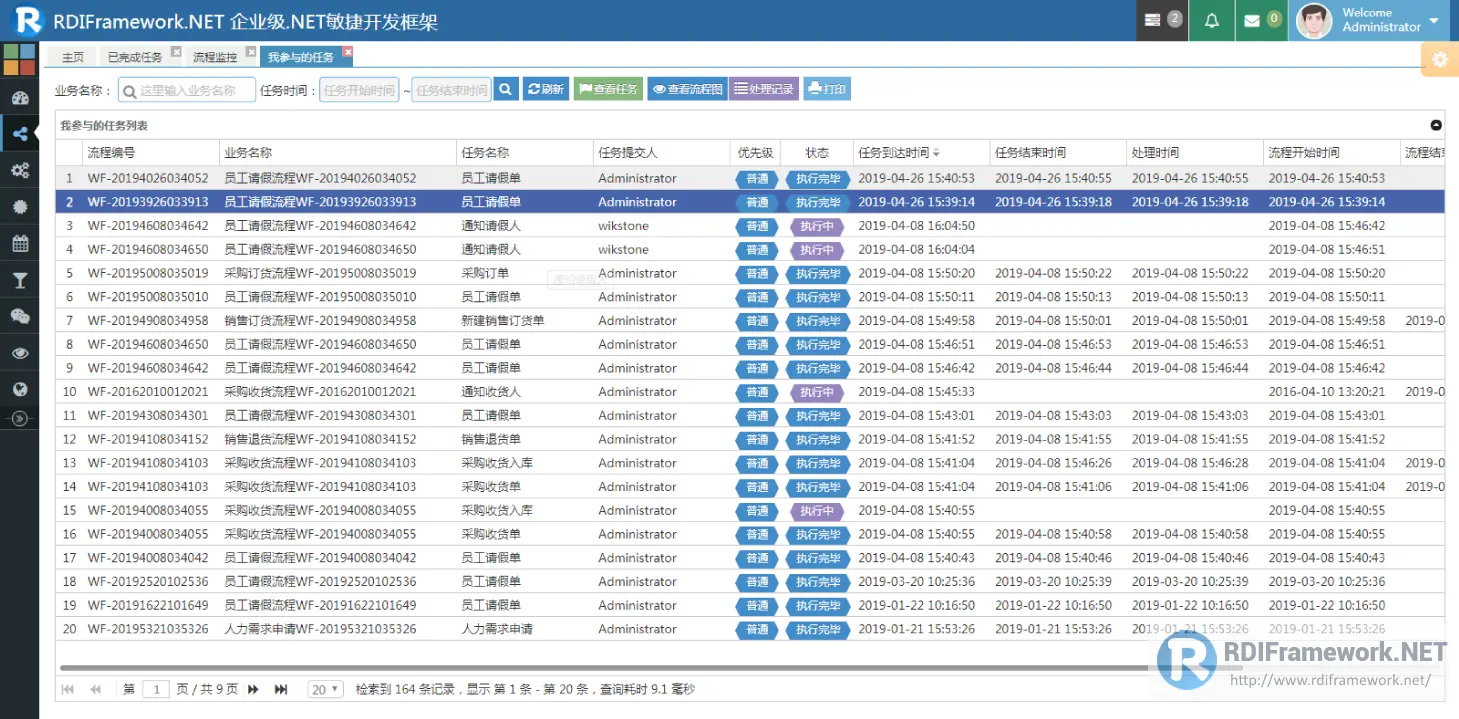Click the blue search magnifier button
The height and width of the screenshot is (719, 1459).
pos(506,89)
